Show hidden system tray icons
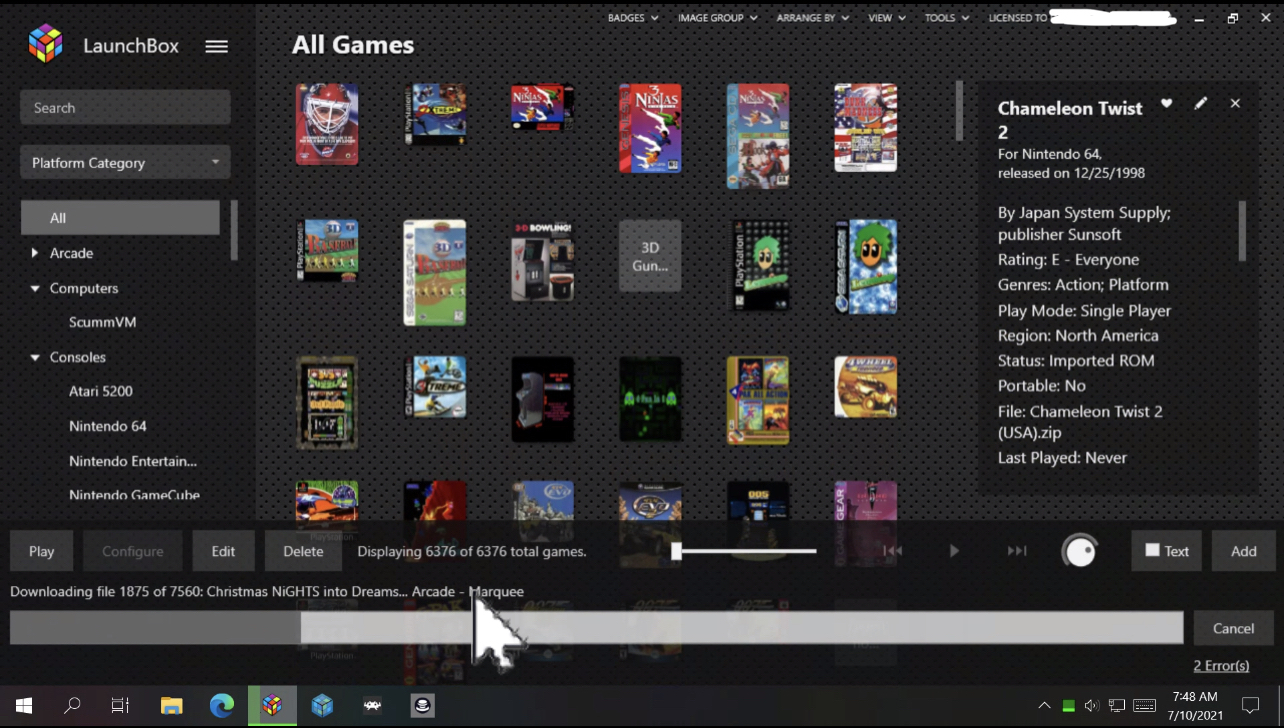 (x=1045, y=706)
